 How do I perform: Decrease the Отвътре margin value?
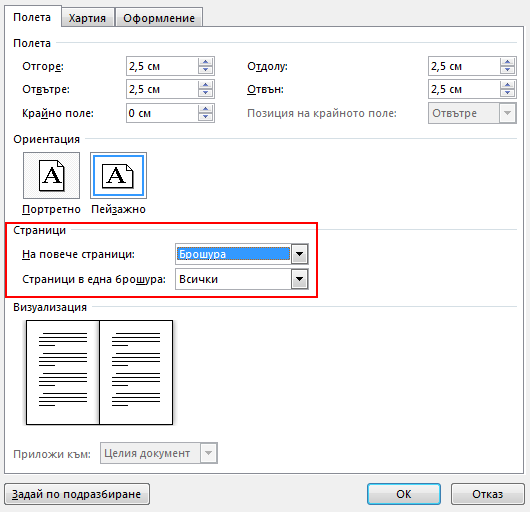coord(206,93)
